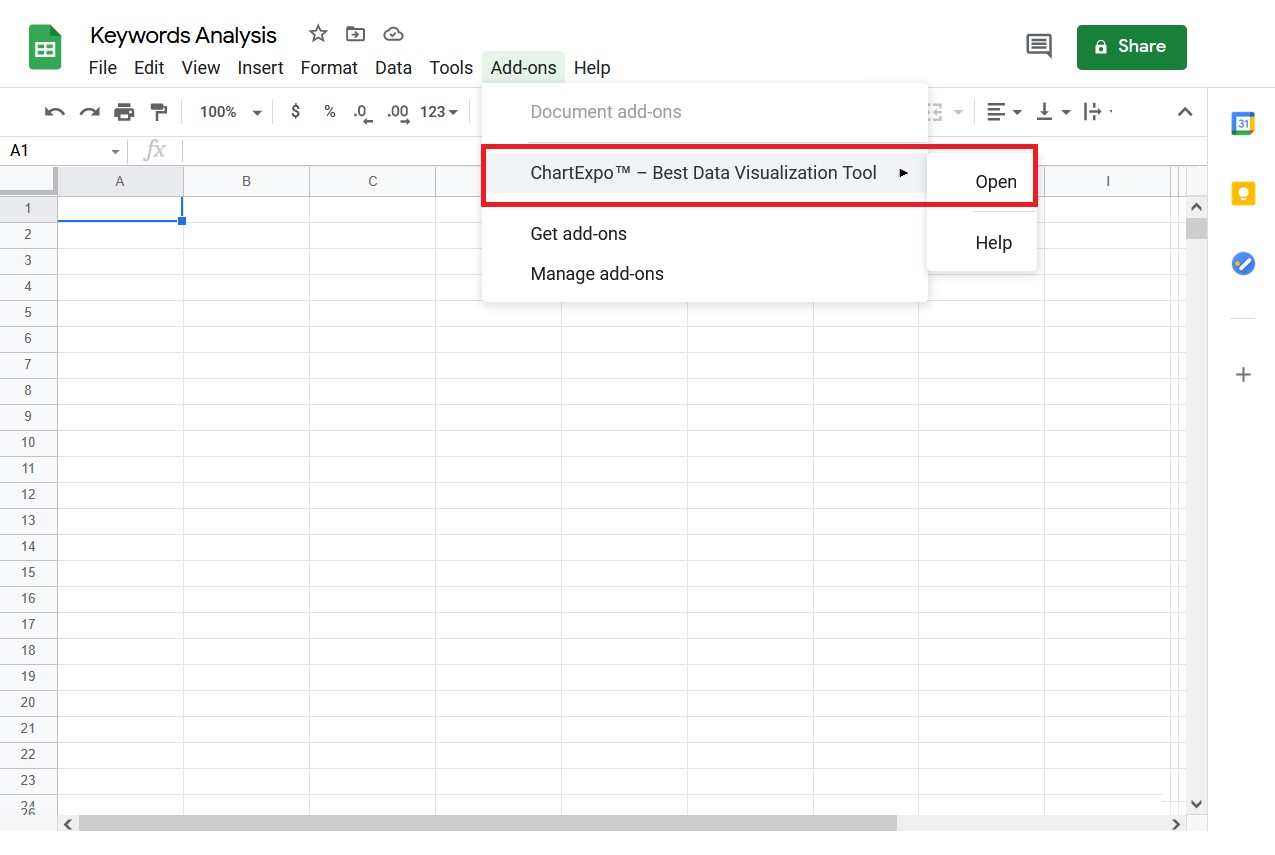Viewport: 1275px width, 855px height.
Task: Print the spreadsheet via printer icon
Action: pyautogui.click(x=124, y=112)
